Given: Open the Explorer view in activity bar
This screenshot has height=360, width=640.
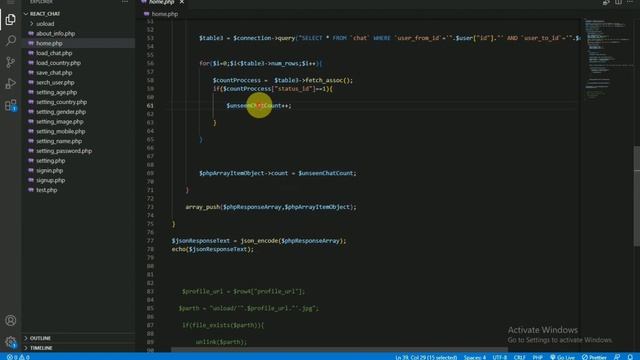Looking at the screenshot, I should [11, 19].
